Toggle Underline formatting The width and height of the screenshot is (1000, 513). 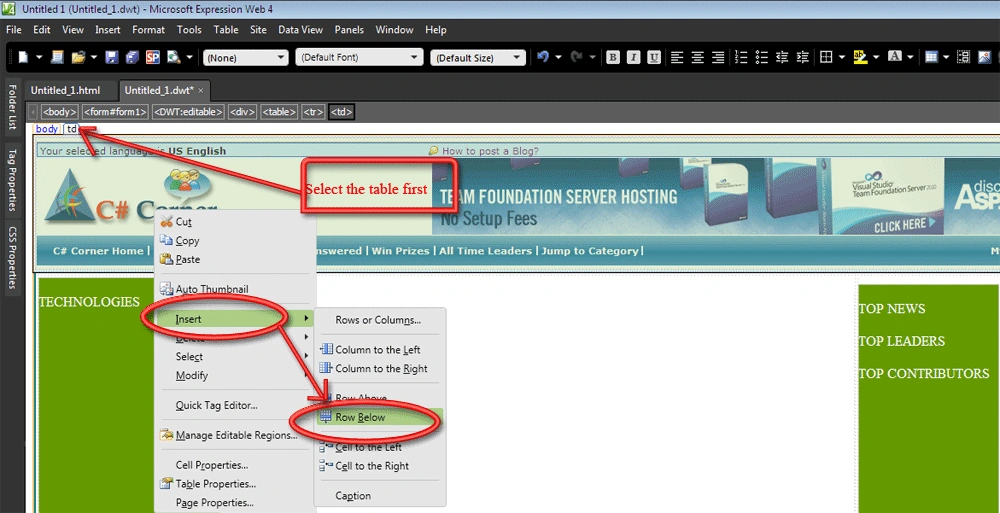click(654, 57)
